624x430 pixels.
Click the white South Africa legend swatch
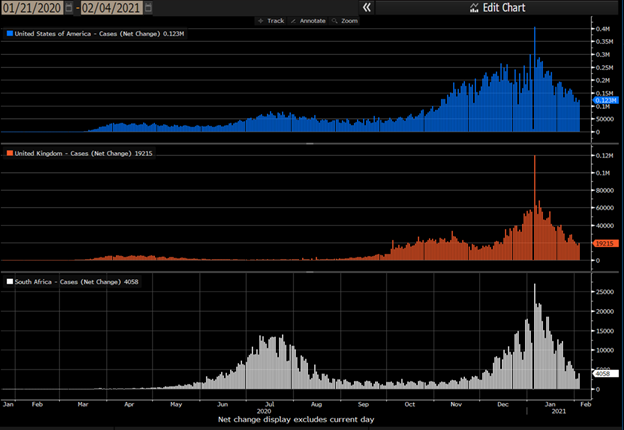(x=10, y=282)
